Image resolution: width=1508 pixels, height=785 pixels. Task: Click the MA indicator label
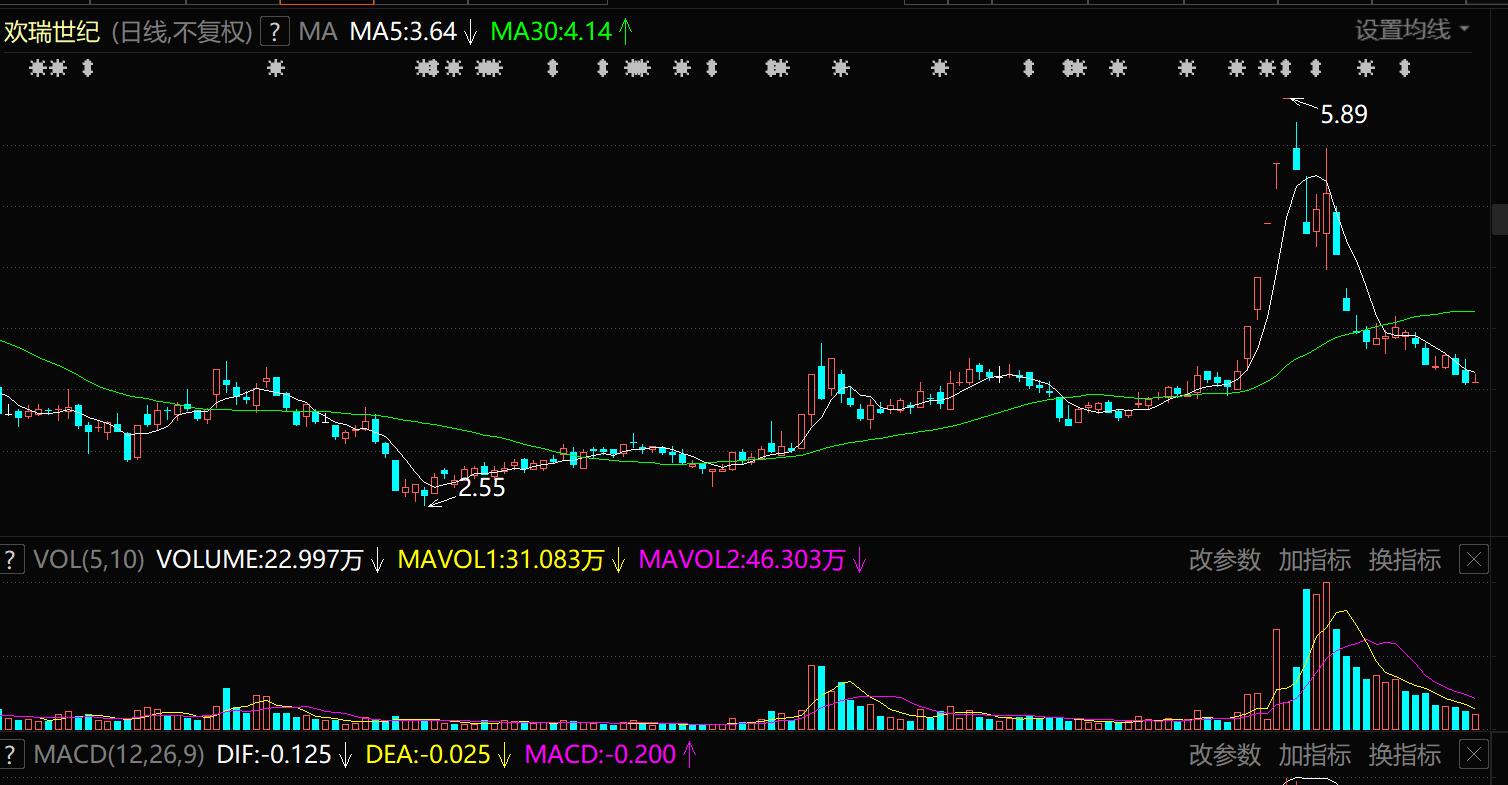point(318,32)
